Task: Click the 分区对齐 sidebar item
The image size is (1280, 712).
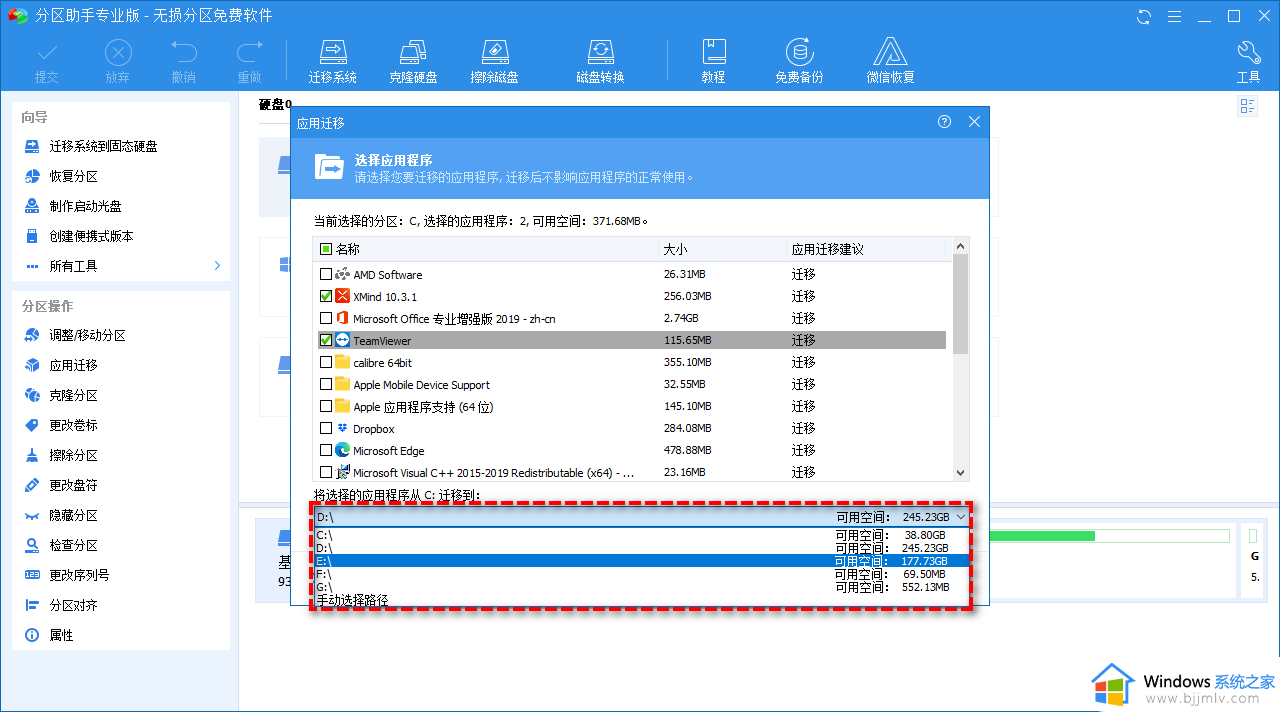Action: pos(74,605)
